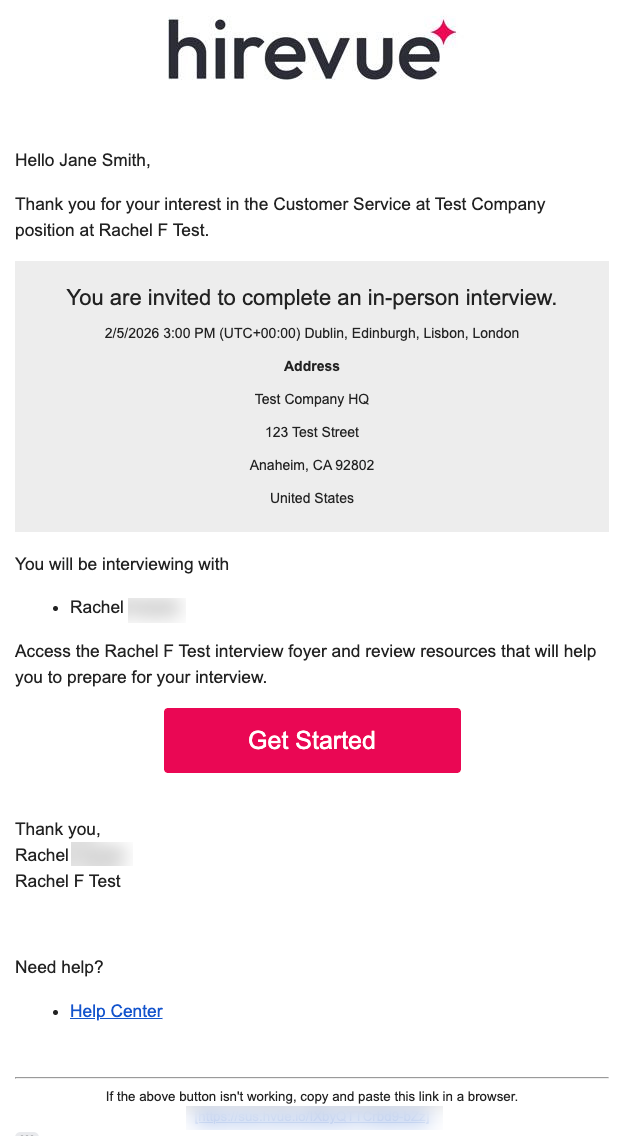Click the 'Rachel F Test' signature line
The height and width of the screenshot is (1136, 624).
coord(68,881)
